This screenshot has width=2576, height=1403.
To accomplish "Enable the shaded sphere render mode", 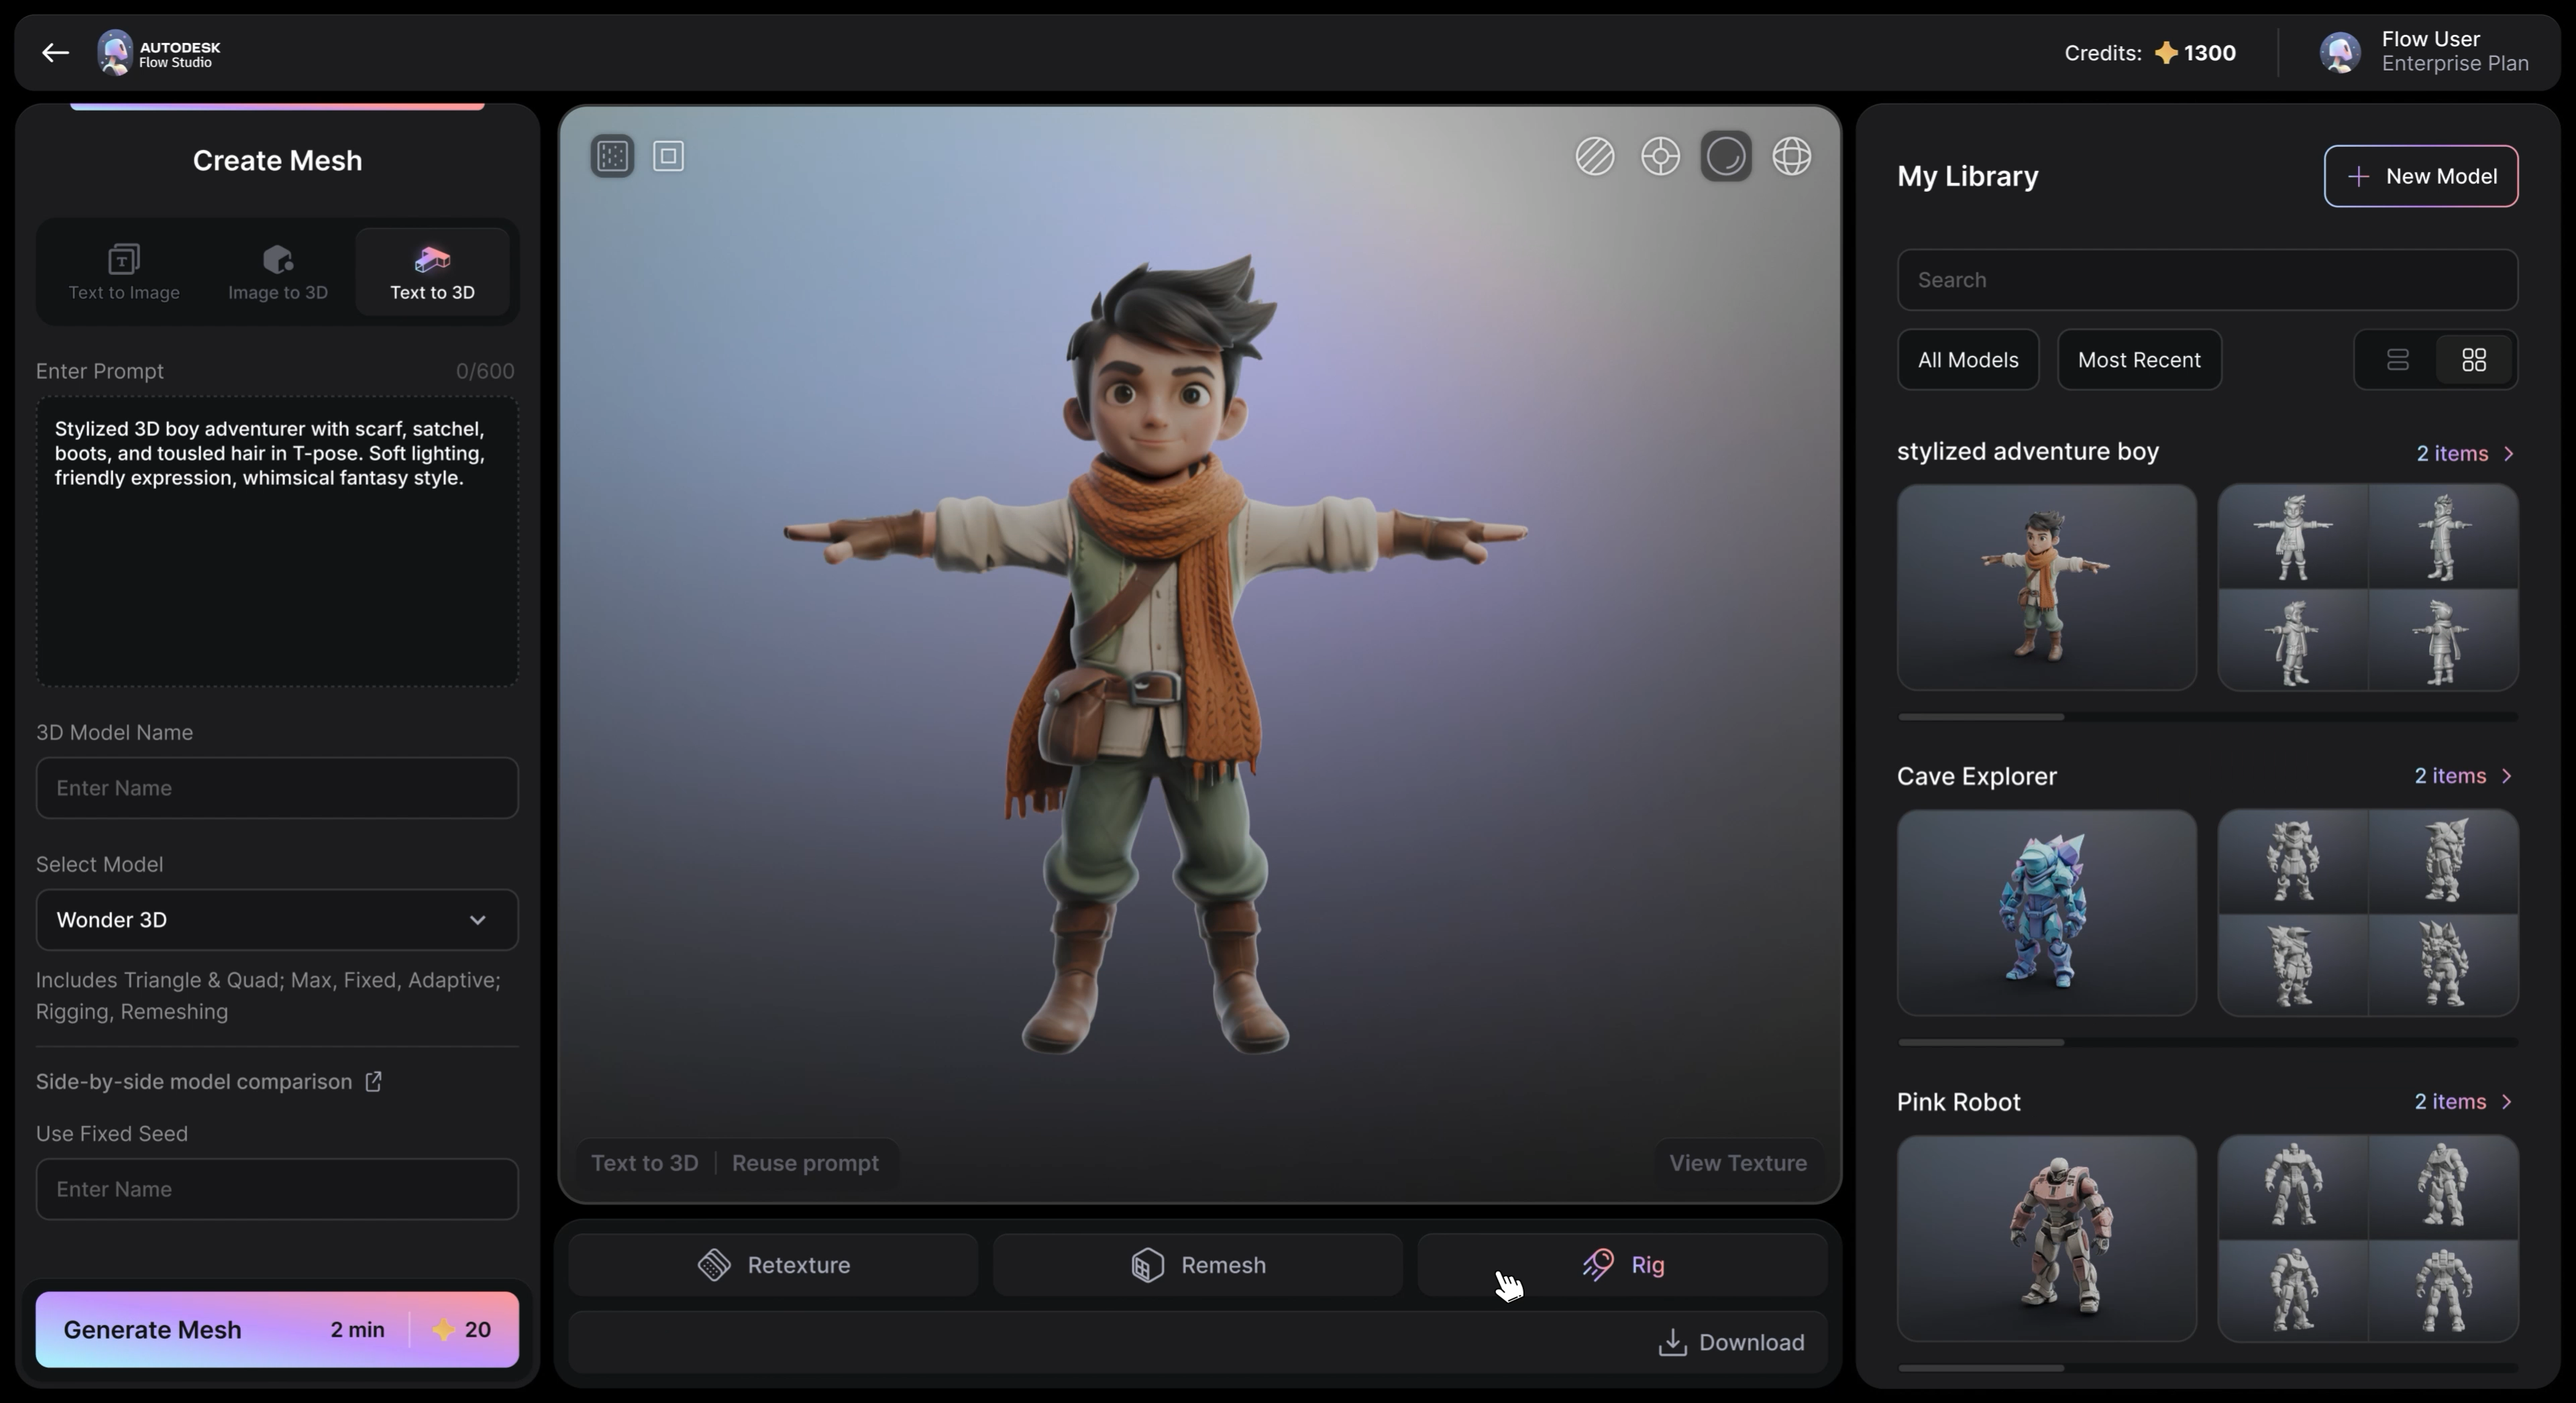I will click(x=1726, y=157).
